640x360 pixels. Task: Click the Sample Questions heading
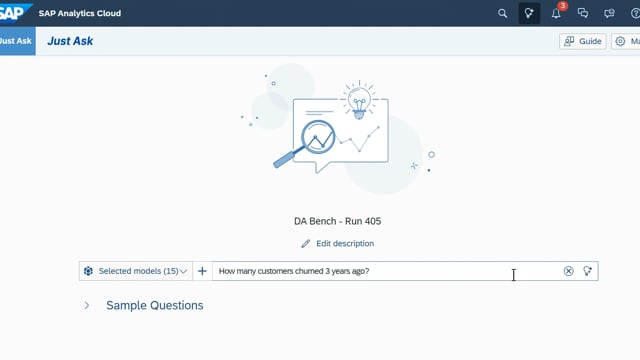(155, 305)
